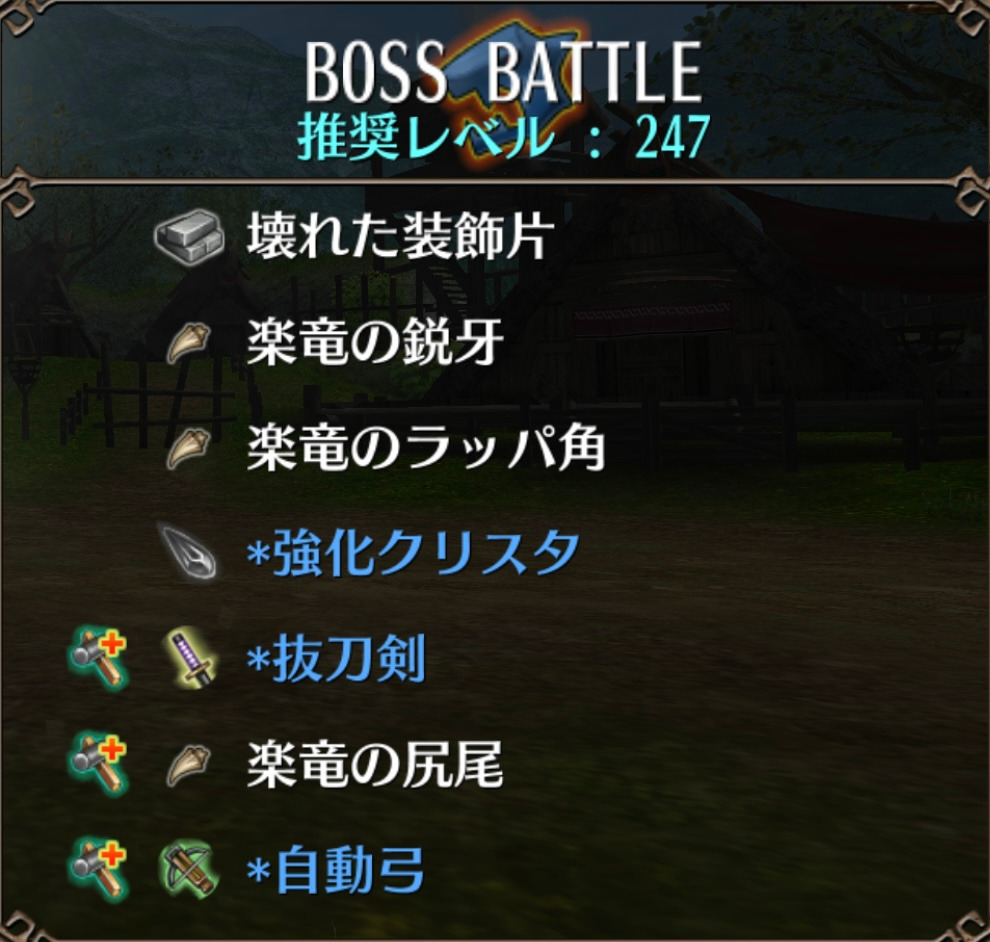Image resolution: width=990 pixels, height=942 pixels.
Task: Click the 推奨レベル：247 level text
Action: (504, 137)
